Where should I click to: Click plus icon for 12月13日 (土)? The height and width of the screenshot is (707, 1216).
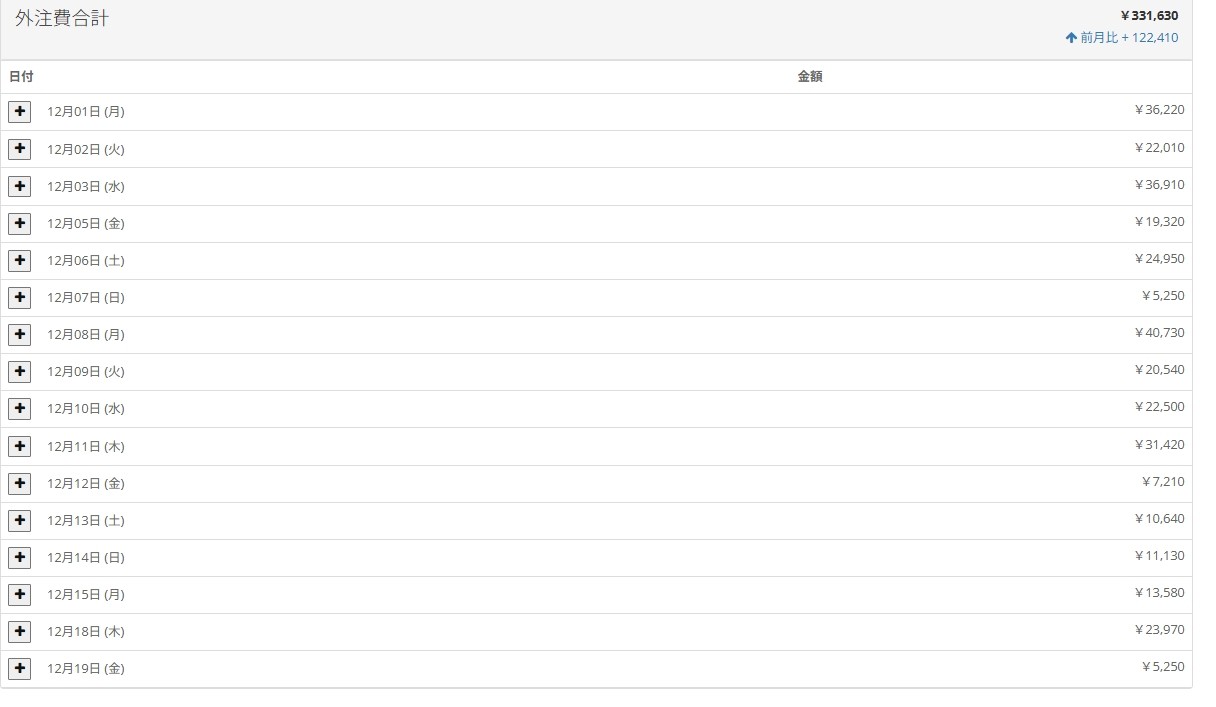tap(19, 520)
